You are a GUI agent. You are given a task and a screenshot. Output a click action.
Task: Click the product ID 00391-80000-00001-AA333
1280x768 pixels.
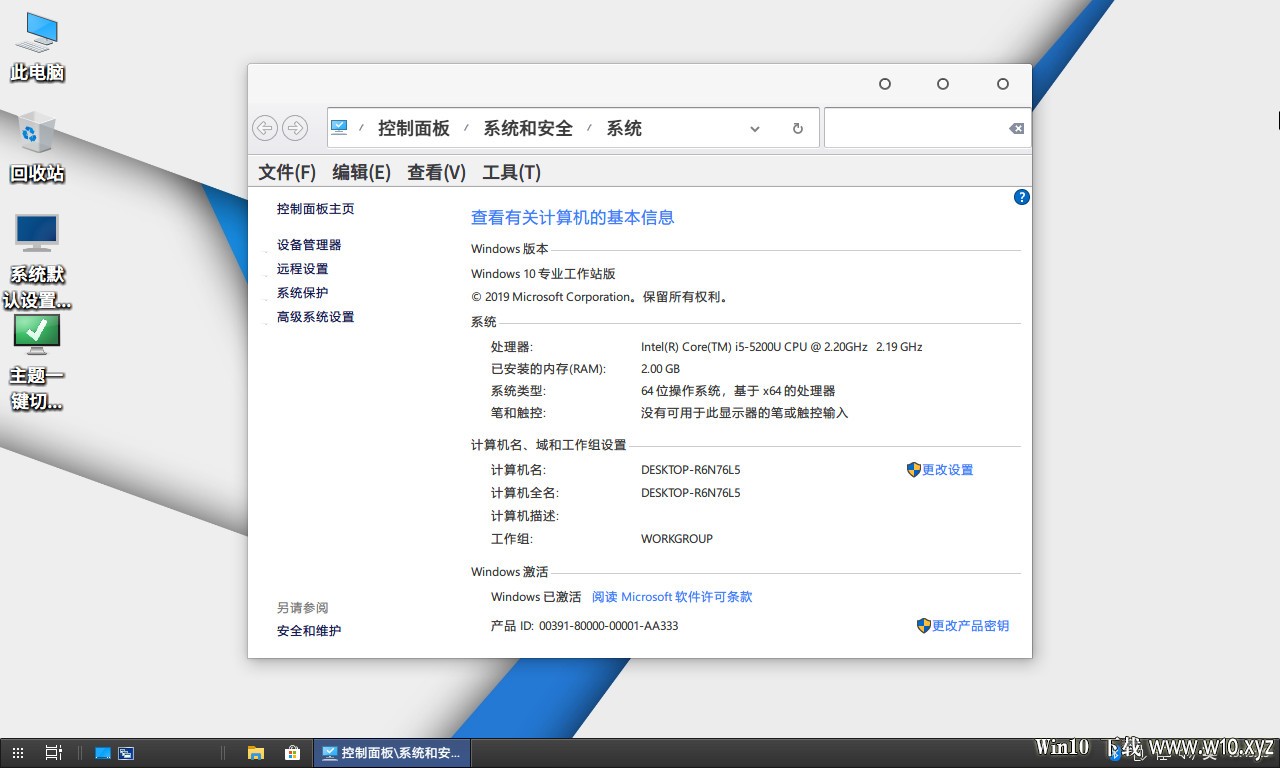pos(609,626)
